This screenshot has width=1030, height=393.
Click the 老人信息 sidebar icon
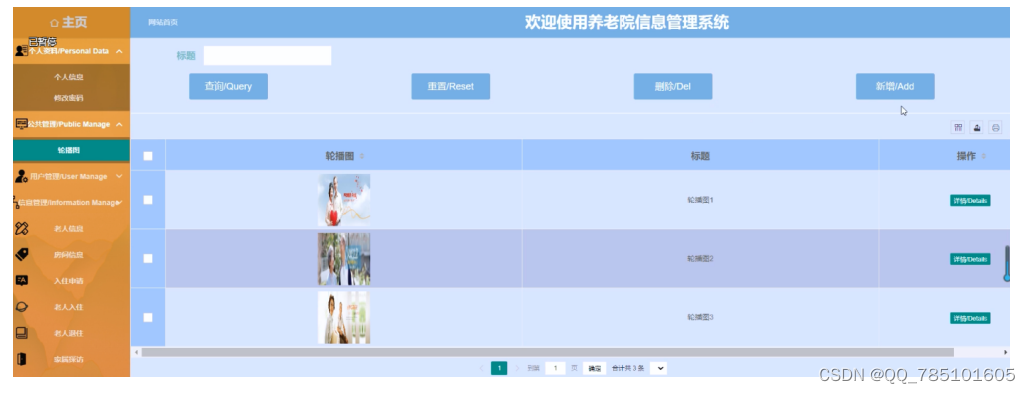(x=22, y=229)
